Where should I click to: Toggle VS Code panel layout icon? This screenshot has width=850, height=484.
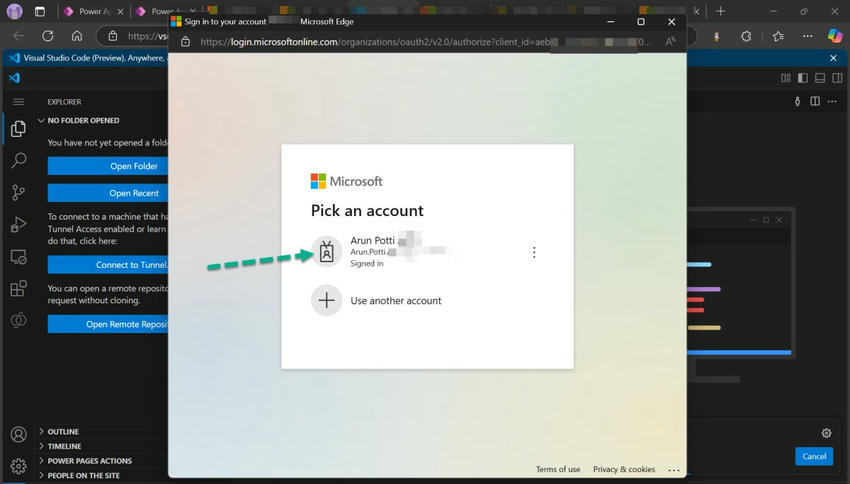(x=820, y=78)
